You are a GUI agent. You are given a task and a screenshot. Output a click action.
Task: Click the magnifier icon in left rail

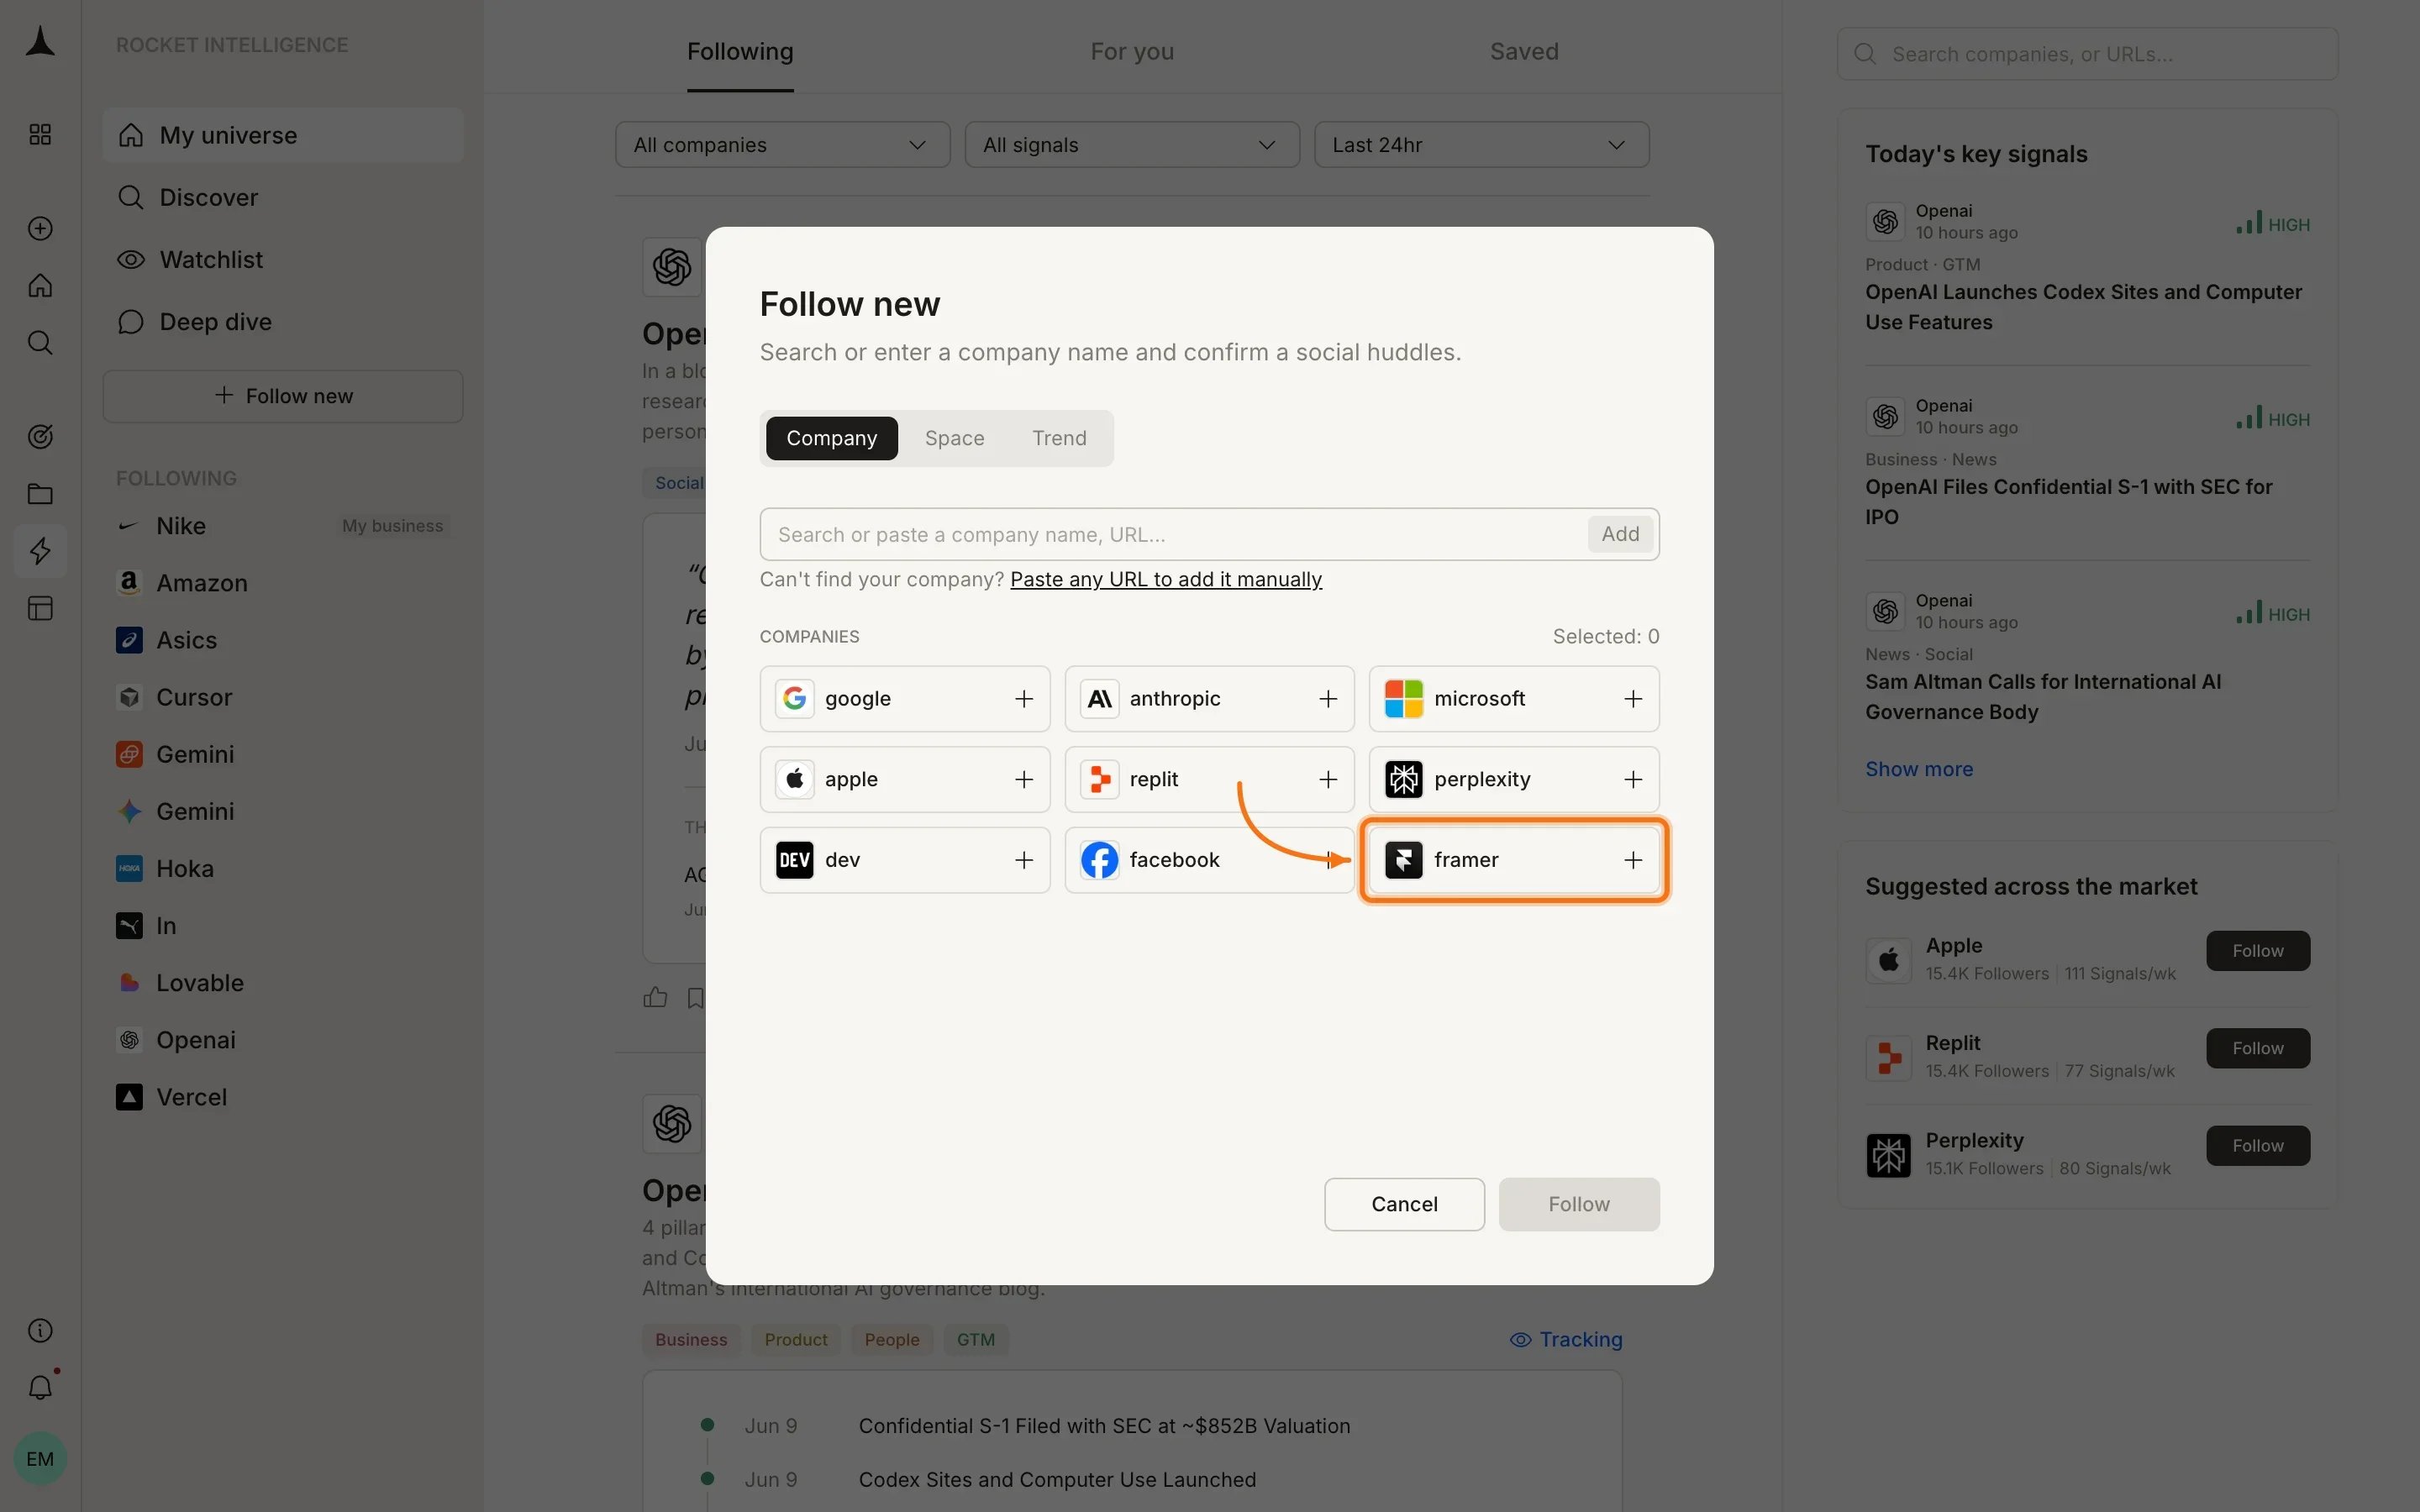40,343
